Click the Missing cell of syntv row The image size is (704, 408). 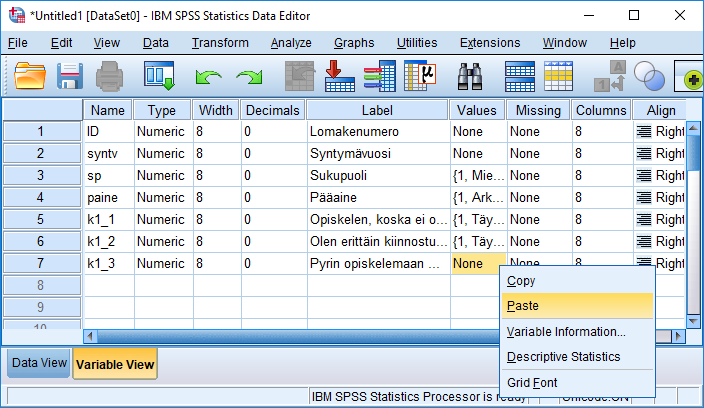tap(539, 154)
